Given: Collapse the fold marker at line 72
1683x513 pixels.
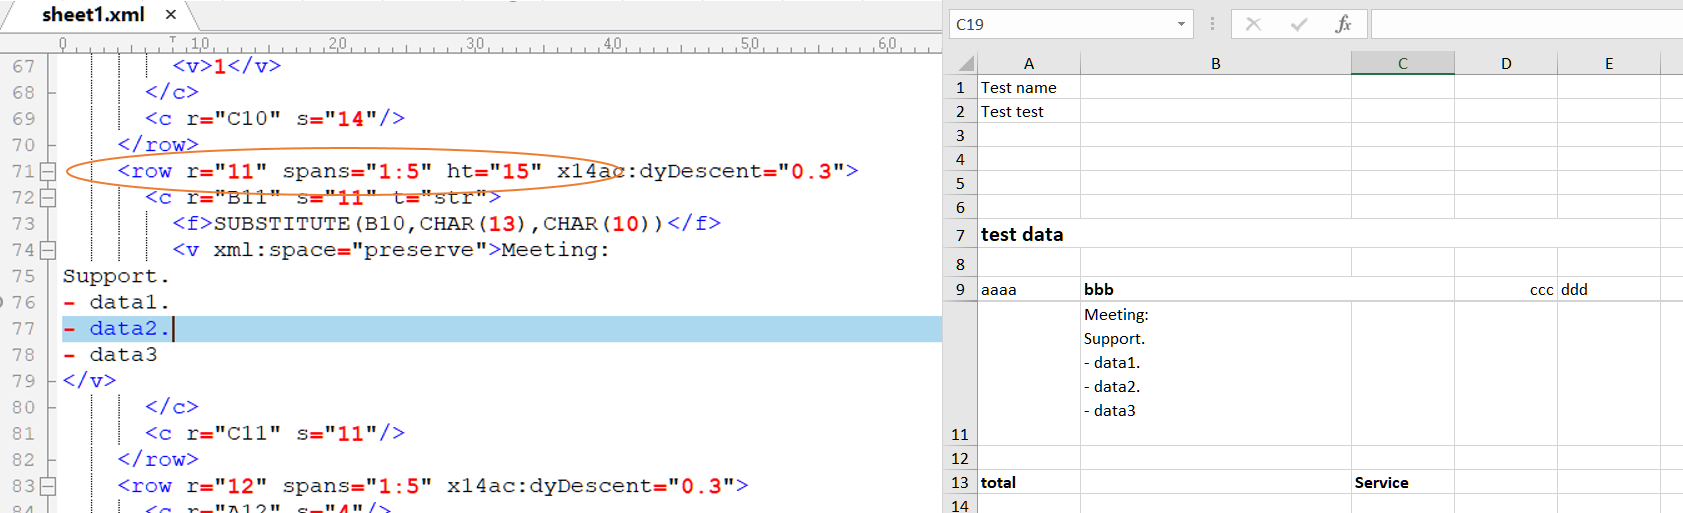Looking at the screenshot, I should tap(47, 198).
